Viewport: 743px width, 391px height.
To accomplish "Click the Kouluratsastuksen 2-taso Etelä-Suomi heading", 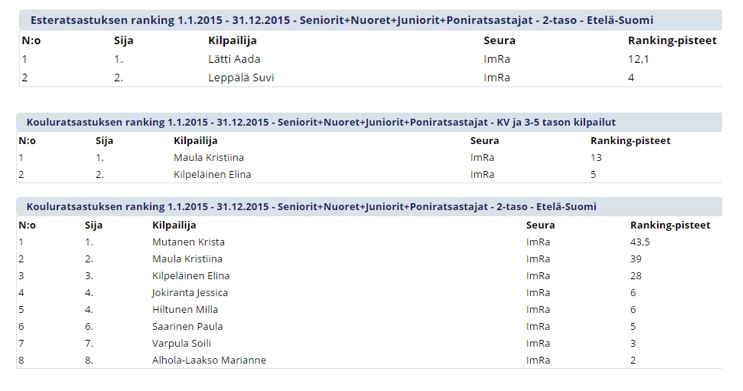I will pos(311,207).
